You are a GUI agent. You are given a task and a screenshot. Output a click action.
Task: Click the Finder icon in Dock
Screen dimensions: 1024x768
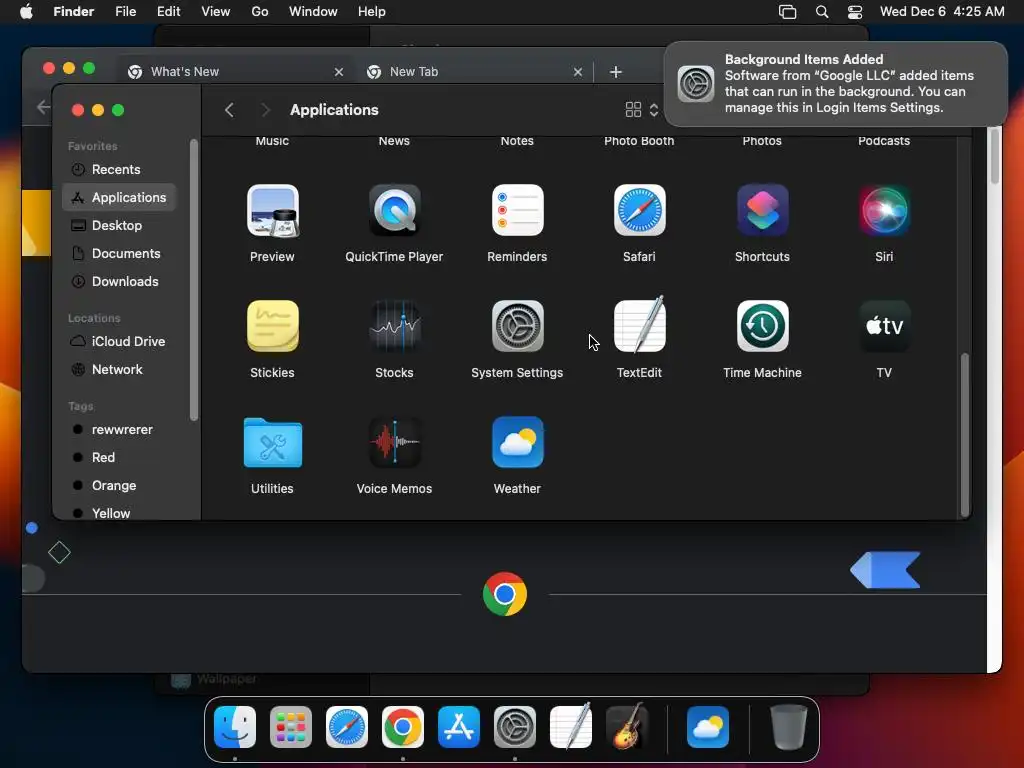click(235, 727)
